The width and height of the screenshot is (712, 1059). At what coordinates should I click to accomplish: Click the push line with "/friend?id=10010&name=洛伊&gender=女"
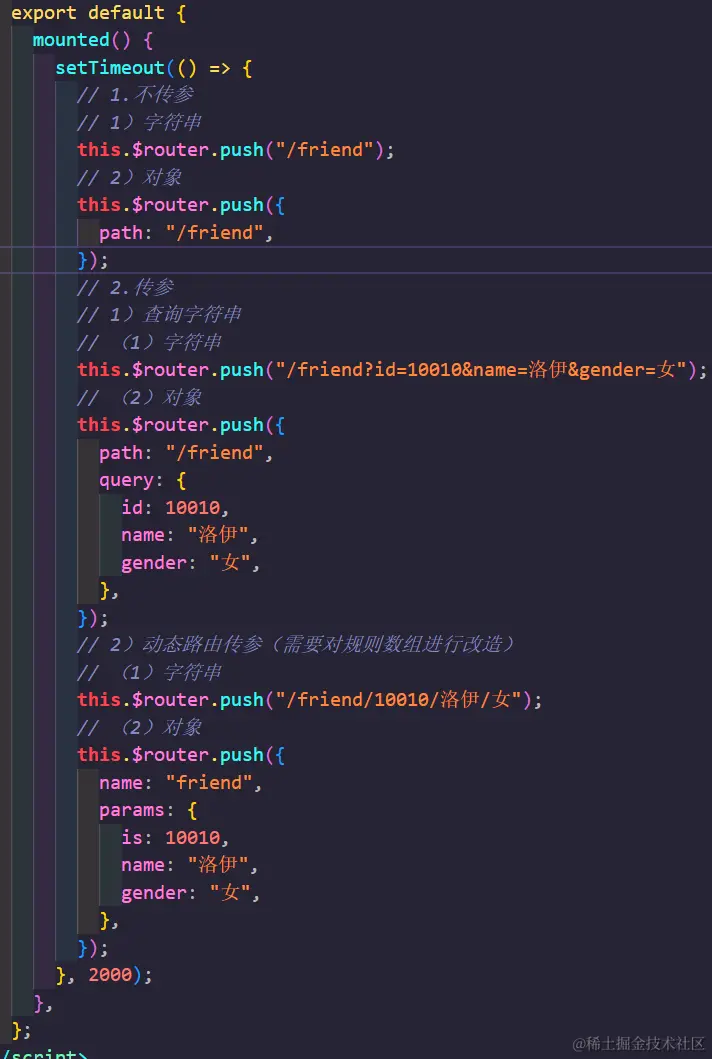click(392, 369)
